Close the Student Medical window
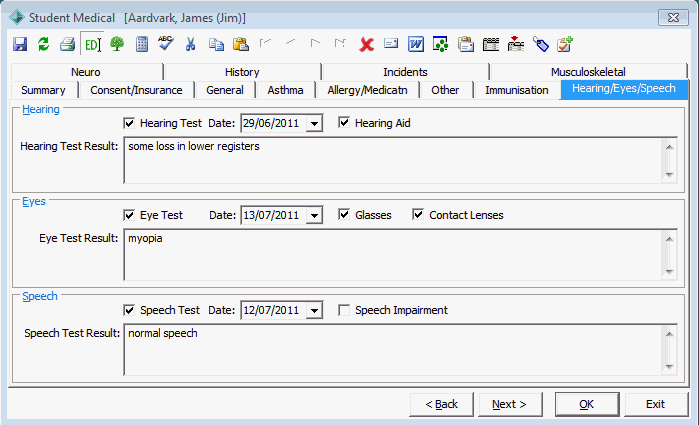Screen dimensions: 699x425 [x=673, y=18]
